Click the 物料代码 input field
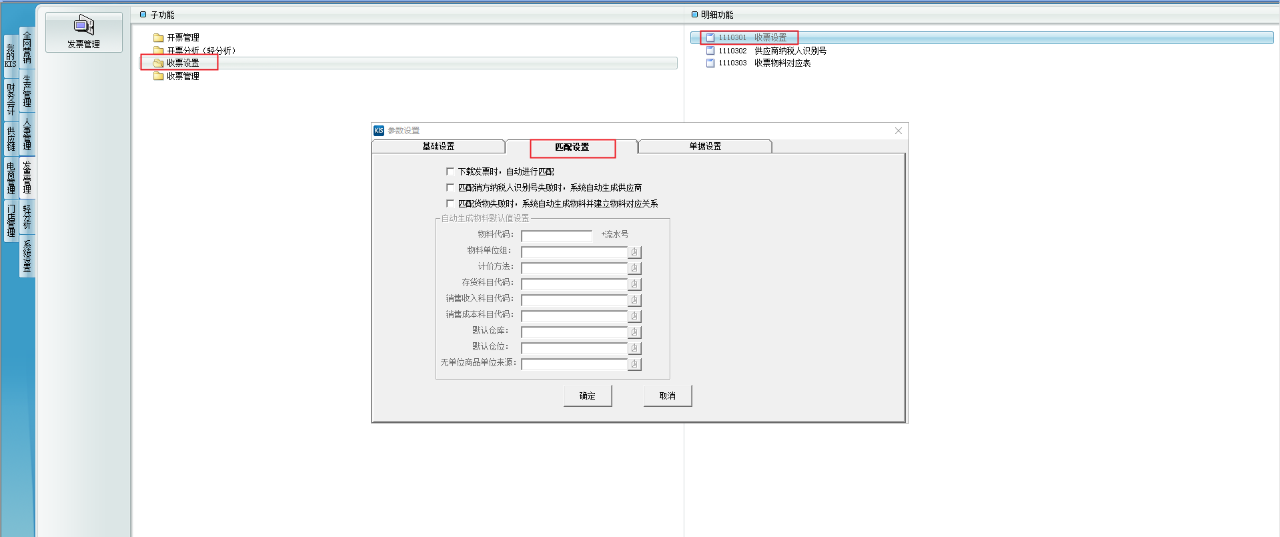The image size is (1280, 537). pos(556,236)
